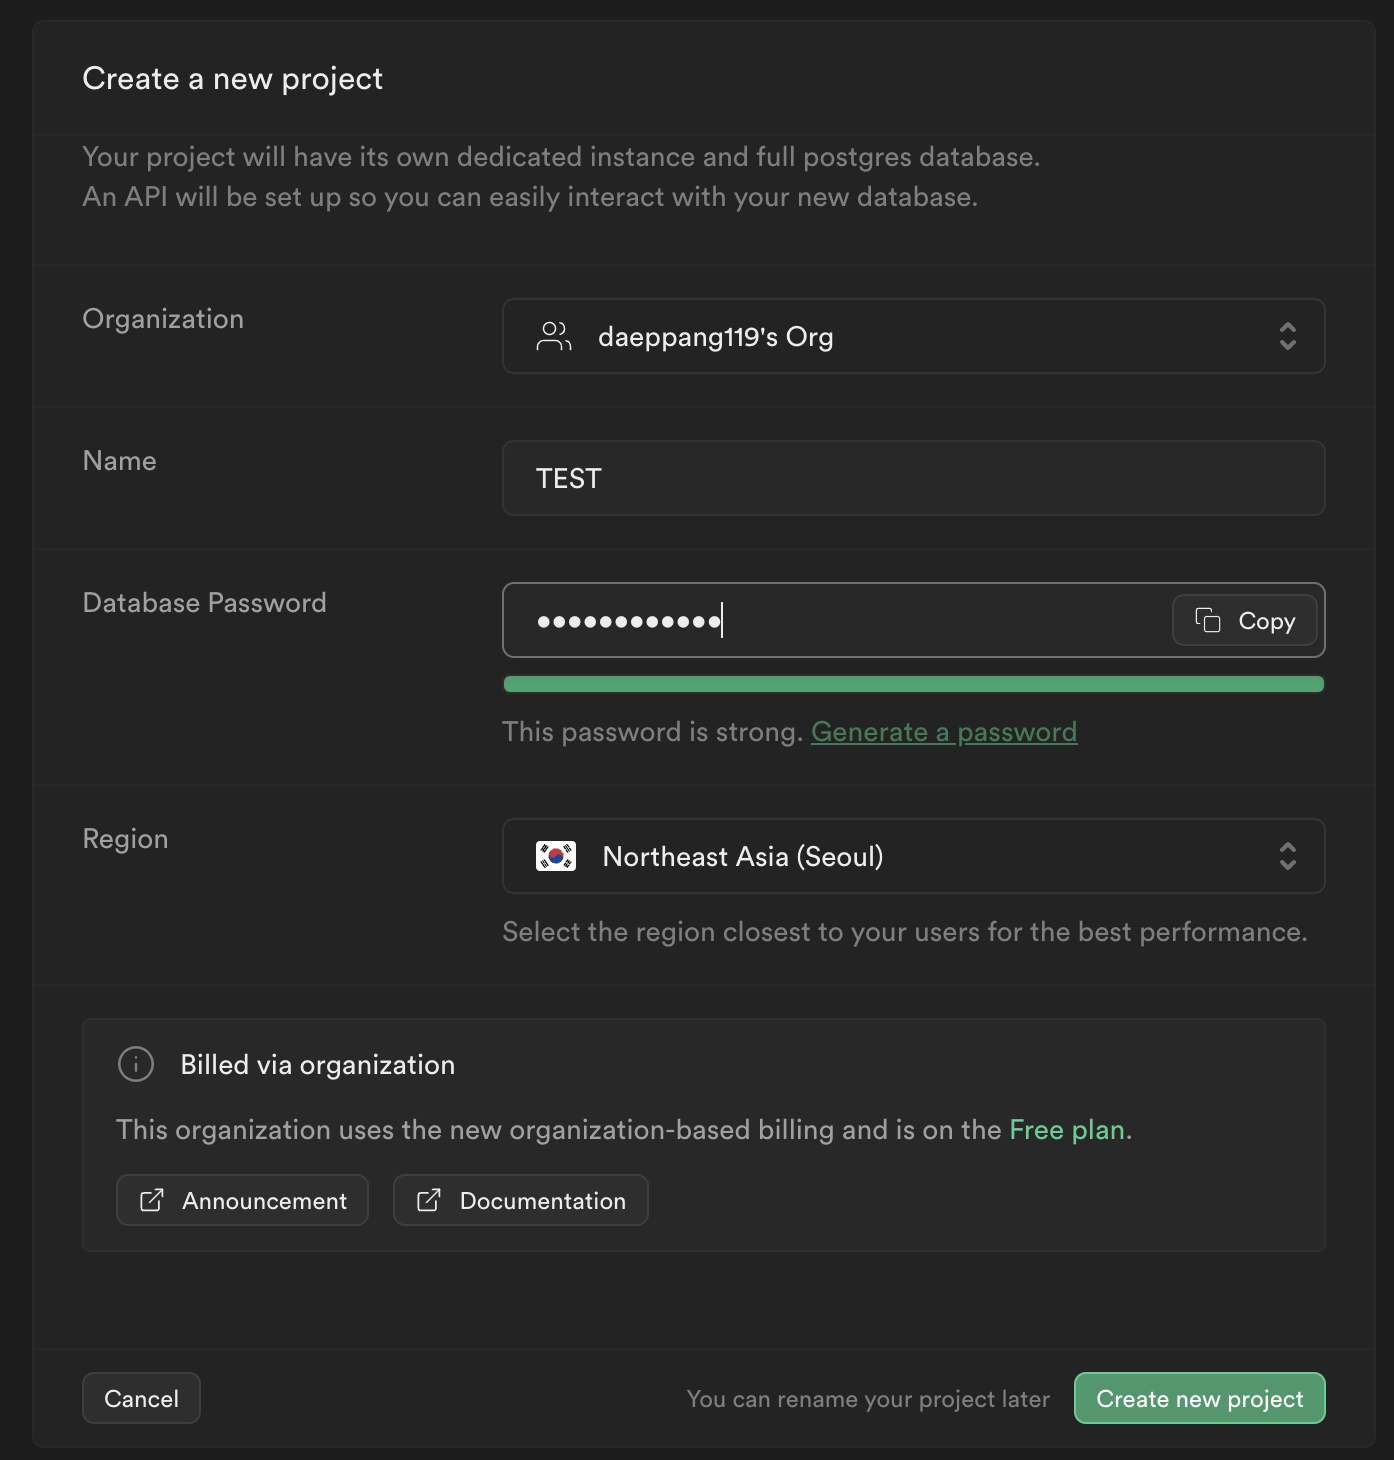Image resolution: width=1394 pixels, height=1460 pixels.
Task: Click the South Korea flag icon
Action: pyautogui.click(x=556, y=856)
